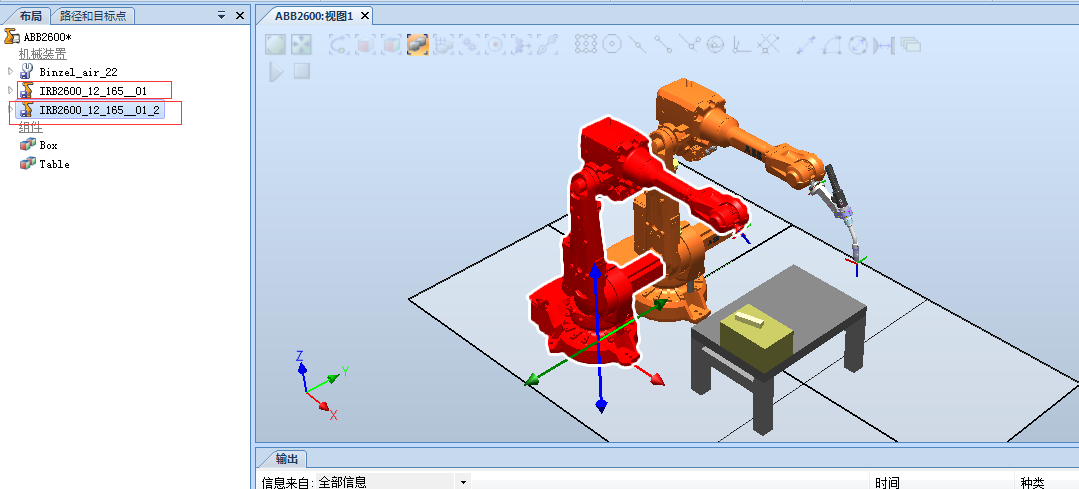1079x489 pixels.
Task: Enable Snap Object dot-grid icon
Action: click(585, 45)
